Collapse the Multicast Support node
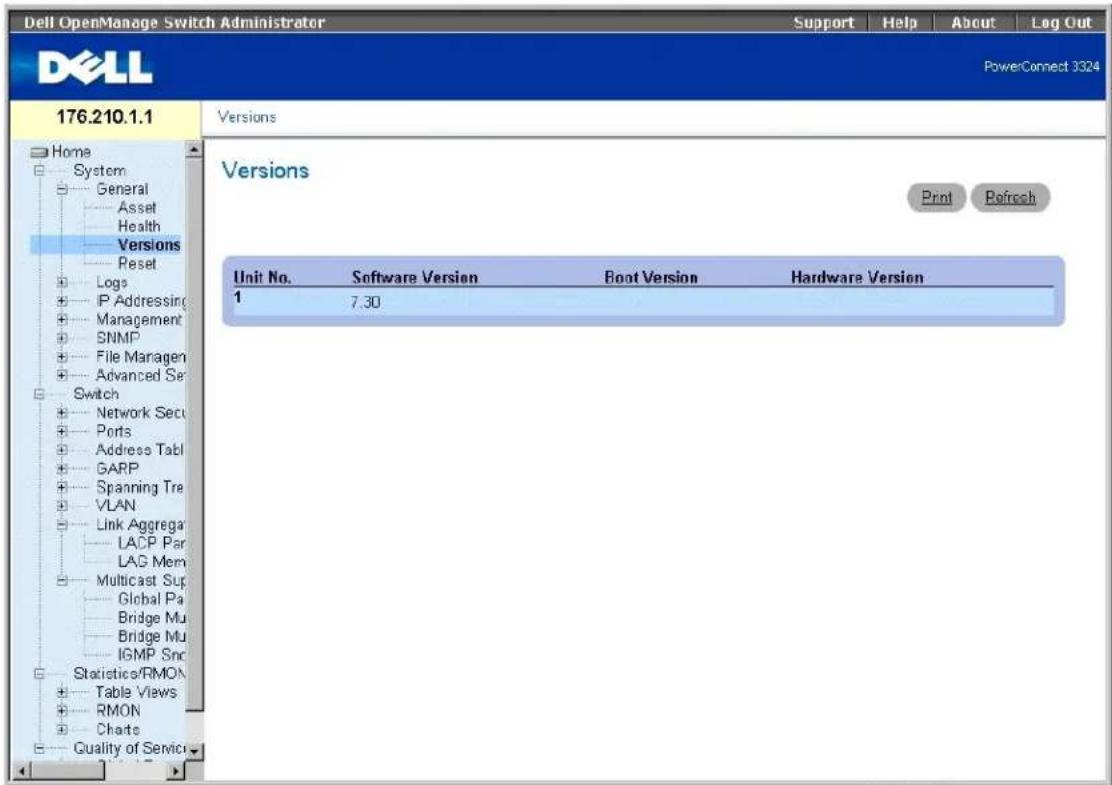 (x=62, y=580)
